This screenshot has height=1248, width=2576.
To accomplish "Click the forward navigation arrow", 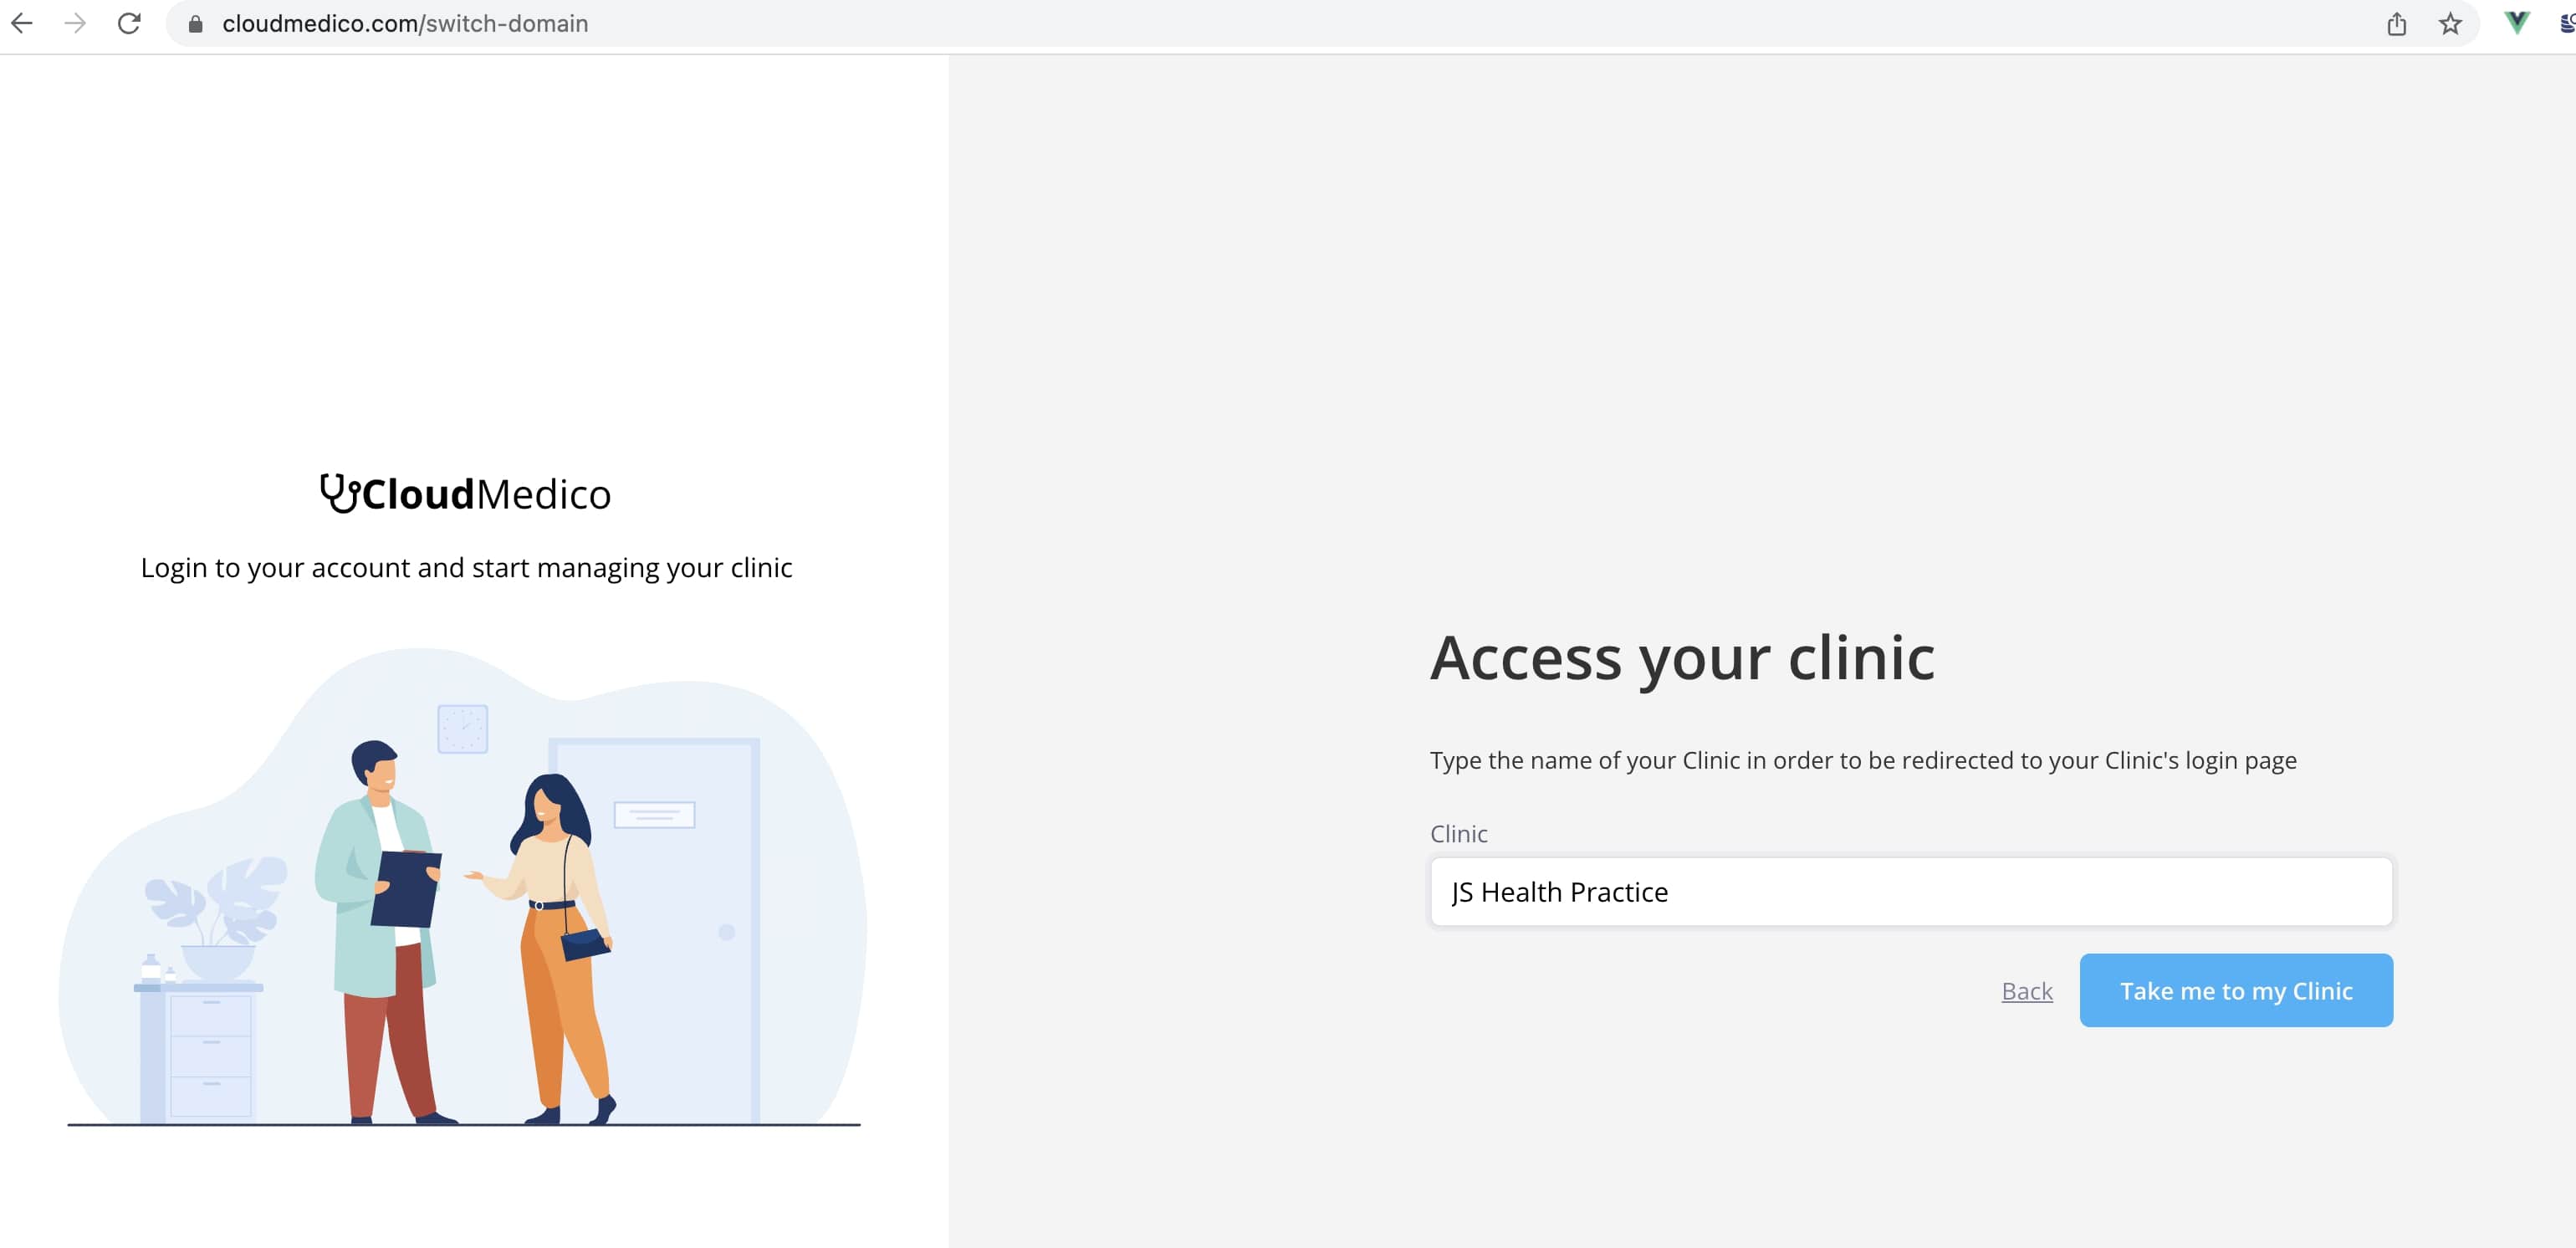I will pos(76,23).
